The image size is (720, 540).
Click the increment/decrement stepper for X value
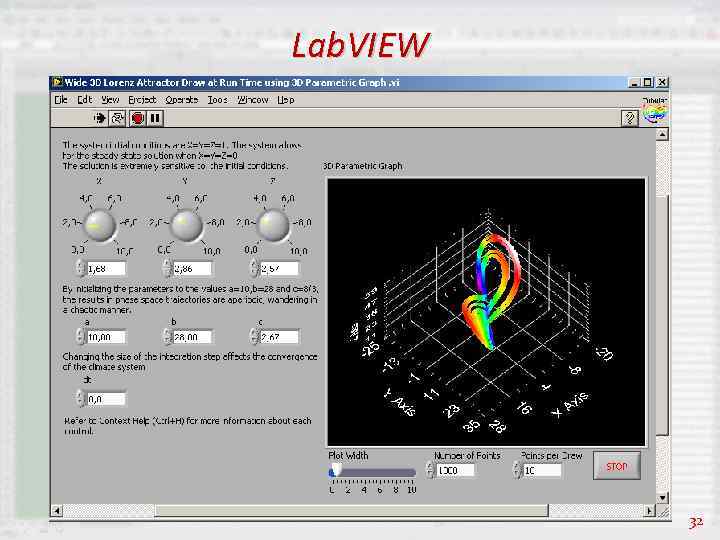tap(81, 268)
